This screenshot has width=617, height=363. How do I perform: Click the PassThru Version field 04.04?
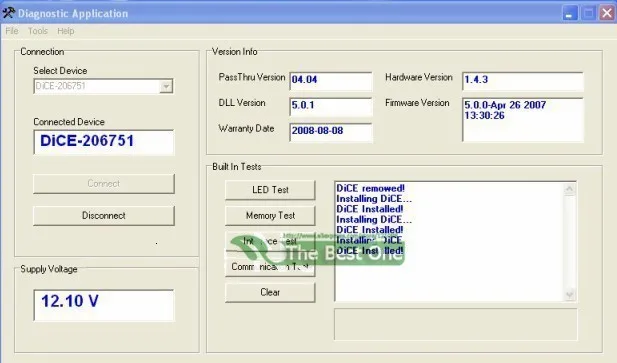tap(331, 81)
